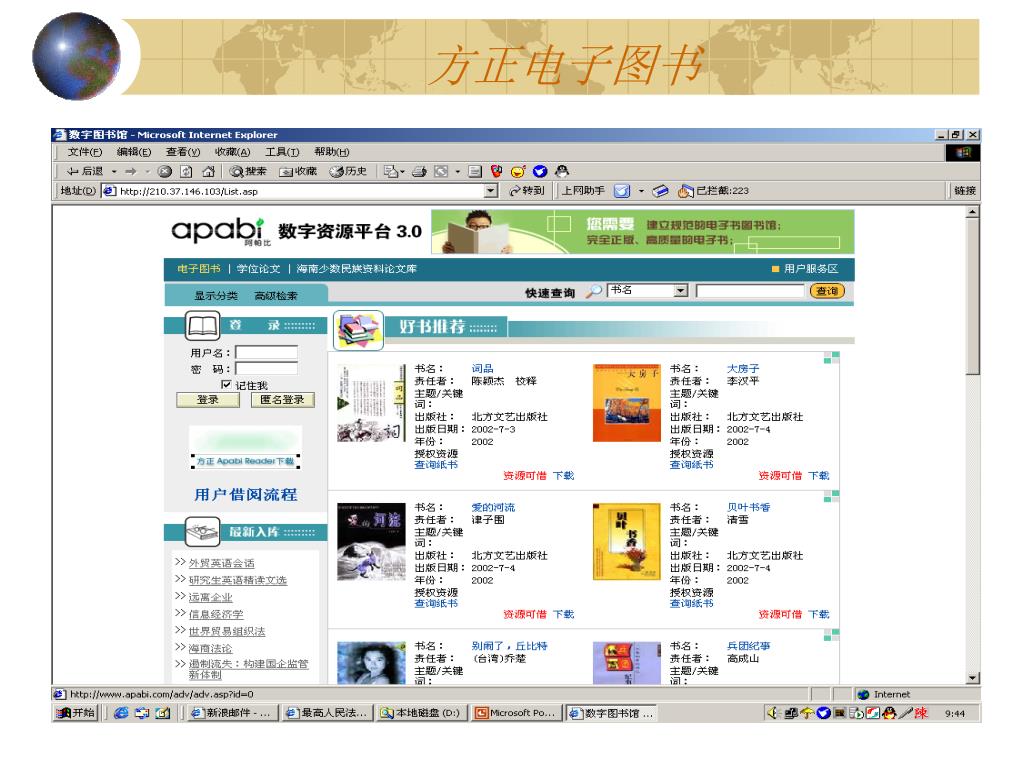Open the 文件(F) menu
This screenshot has width=1024, height=768.
85,152
